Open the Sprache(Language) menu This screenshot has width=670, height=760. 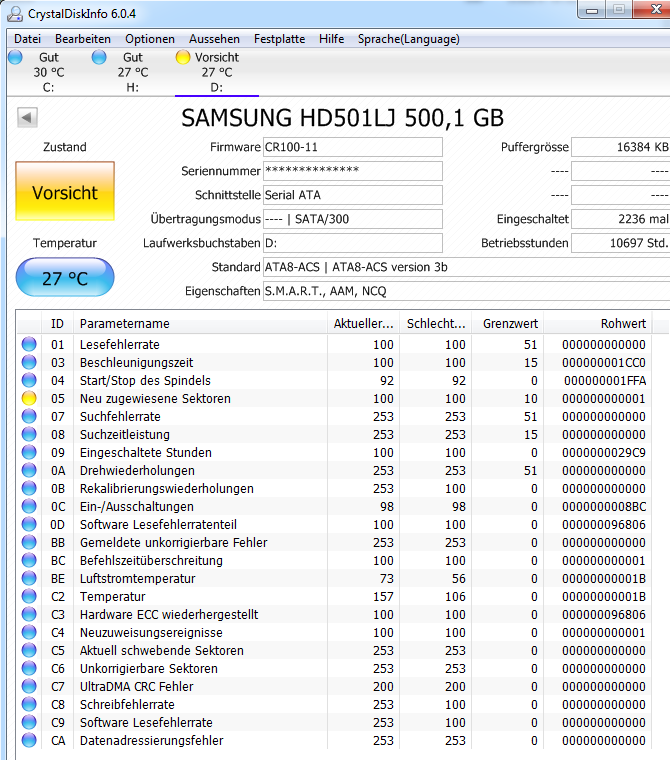(x=409, y=39)
